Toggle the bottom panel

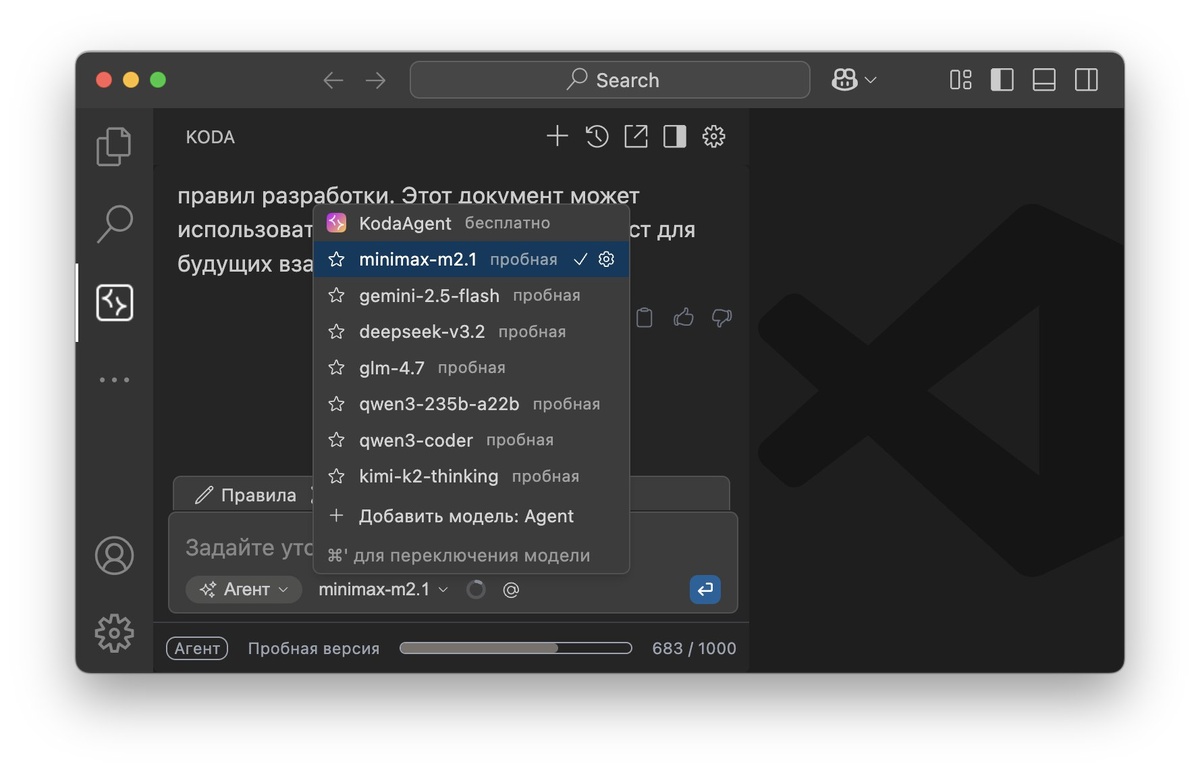pyautogui.click(x=1044, y=80)
